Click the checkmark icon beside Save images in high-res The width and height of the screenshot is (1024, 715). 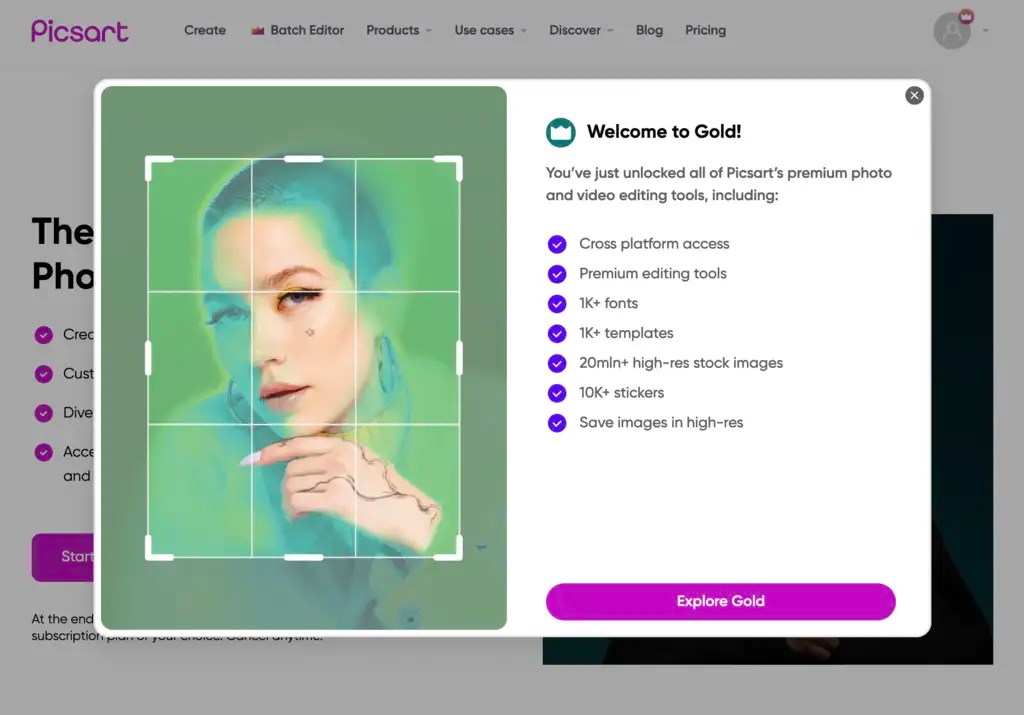(557, 423)
